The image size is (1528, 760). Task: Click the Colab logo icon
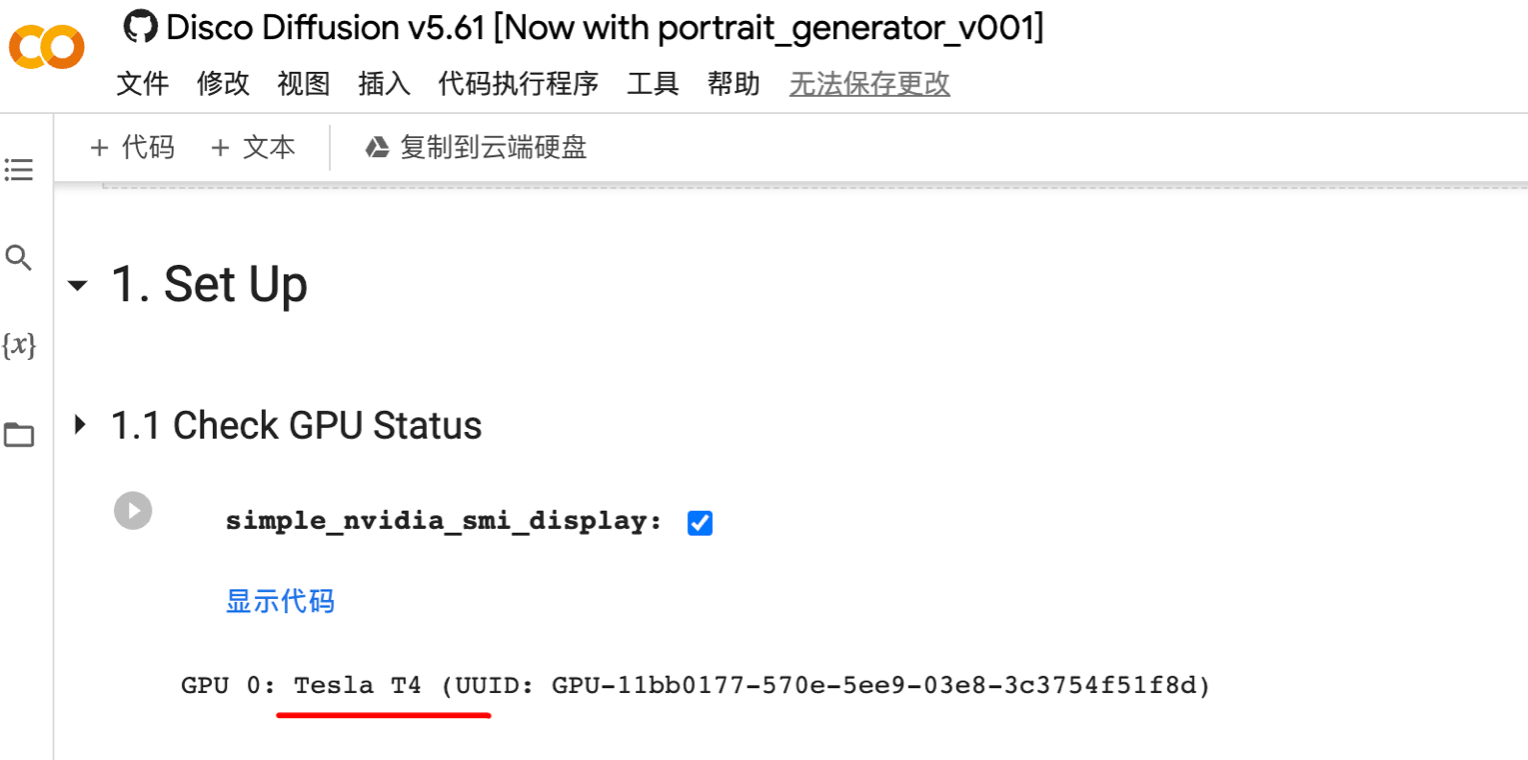pyautogui.click(x=47, y=46)
